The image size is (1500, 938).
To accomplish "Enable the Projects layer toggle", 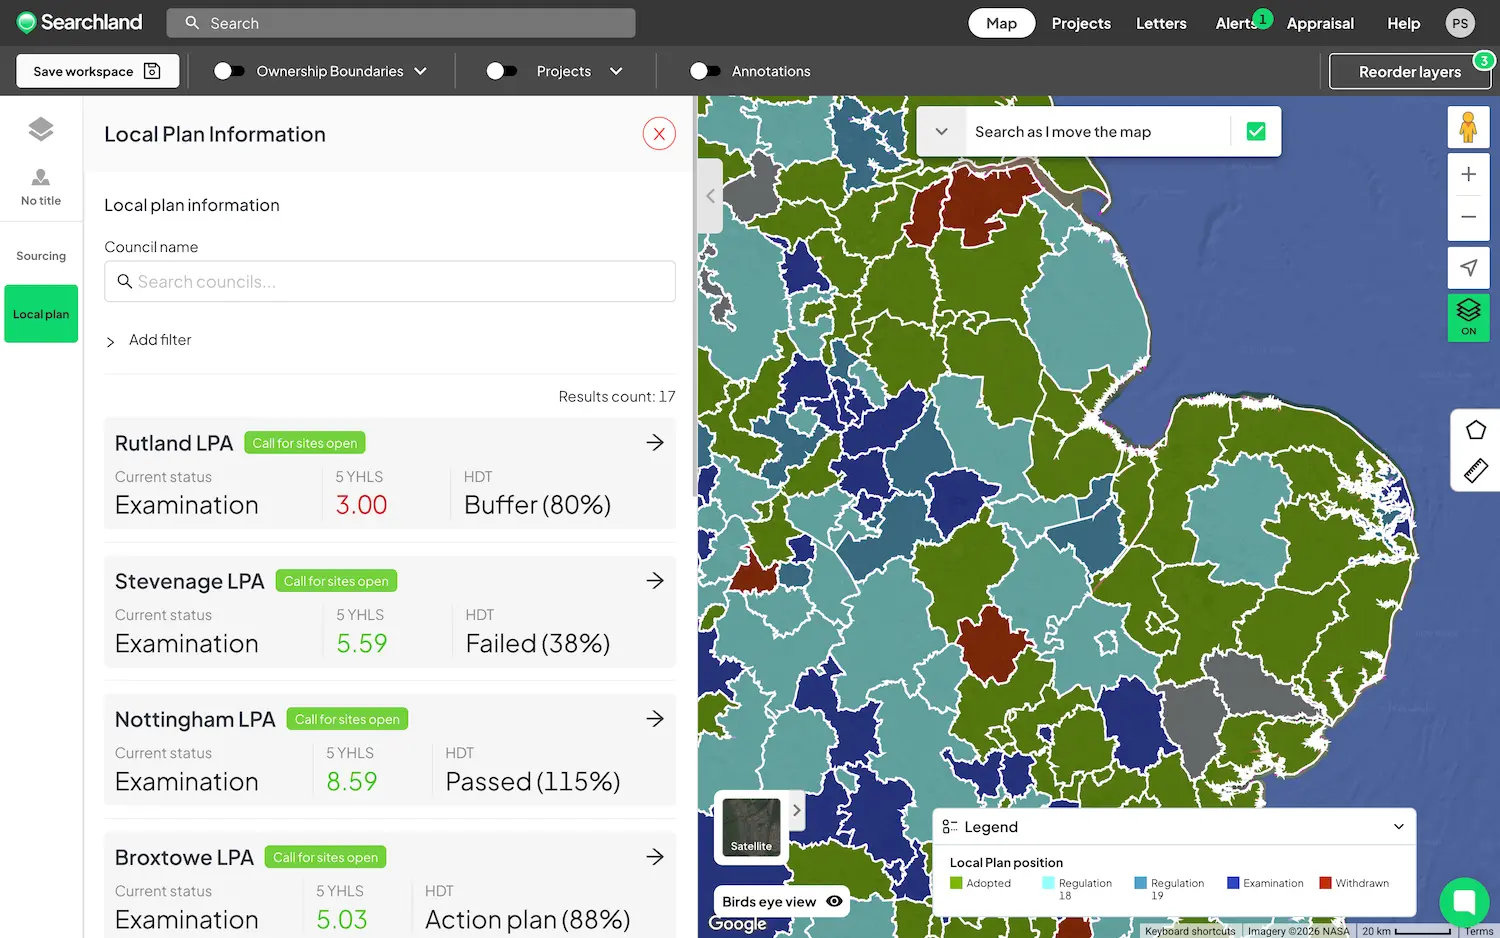I will click(503, 71).
